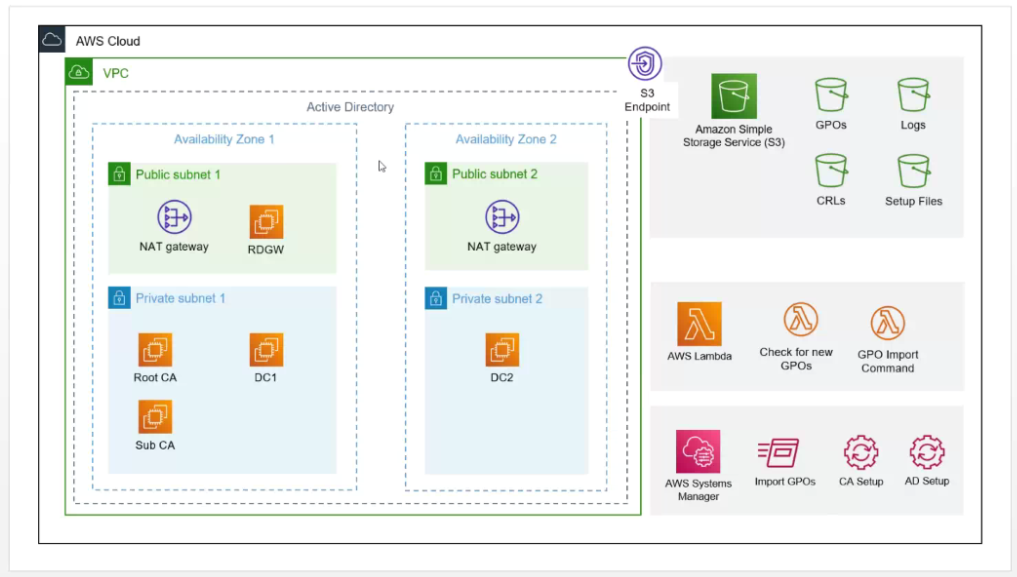Select the DC2 instance icon

502,350
